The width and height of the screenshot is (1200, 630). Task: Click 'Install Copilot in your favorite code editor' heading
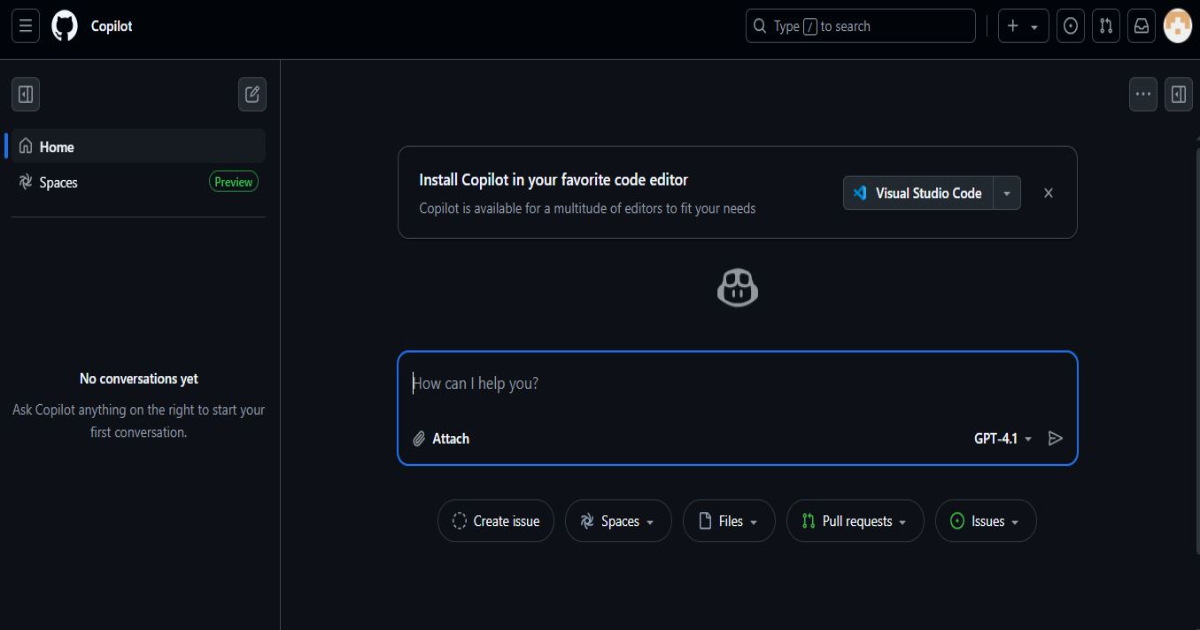pyautogui.click(x=553, y=180)
